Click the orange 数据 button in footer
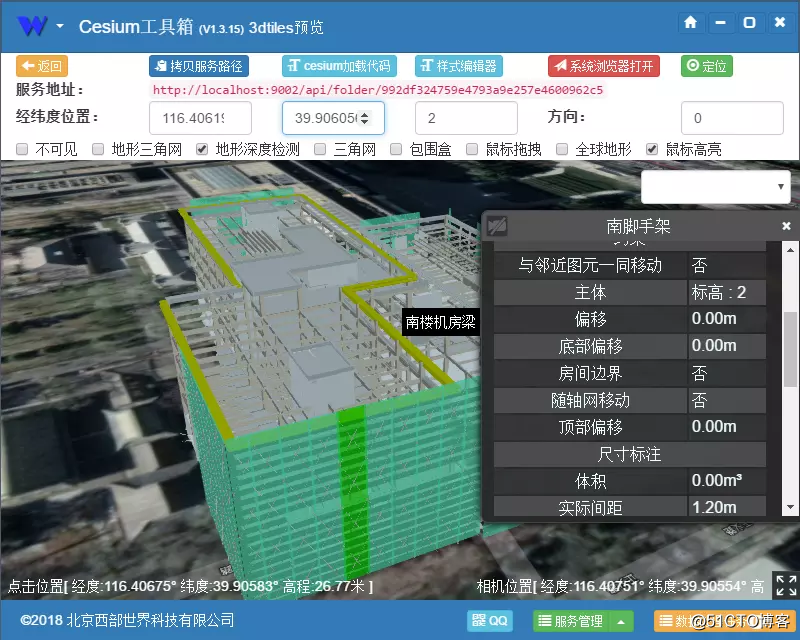This screenshot has width=800, height=640. [725, 621]
